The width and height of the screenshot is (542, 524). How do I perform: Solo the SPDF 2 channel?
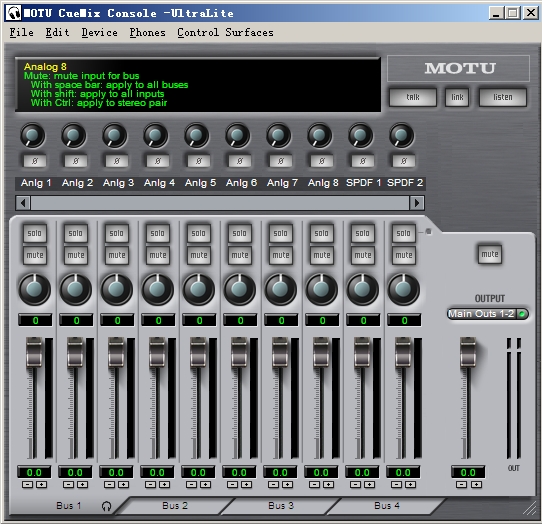click(x=403, y=233)
